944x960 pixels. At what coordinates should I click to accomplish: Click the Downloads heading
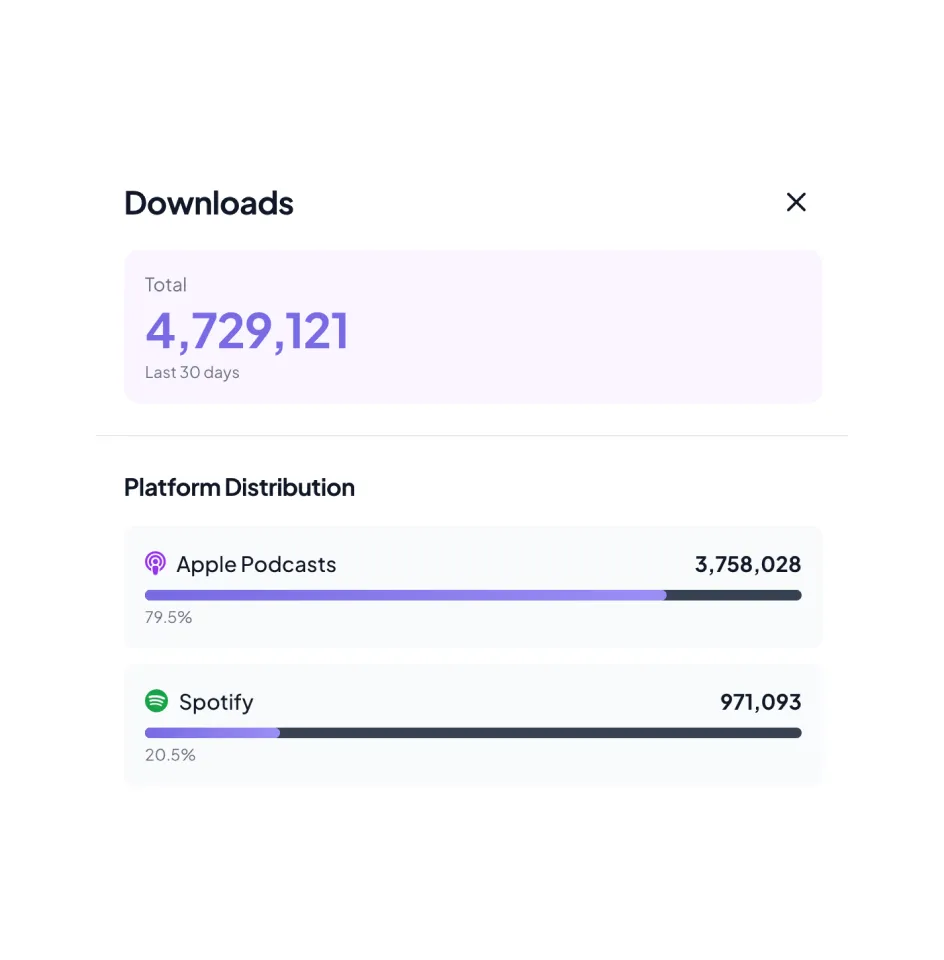tap(208, 202)
